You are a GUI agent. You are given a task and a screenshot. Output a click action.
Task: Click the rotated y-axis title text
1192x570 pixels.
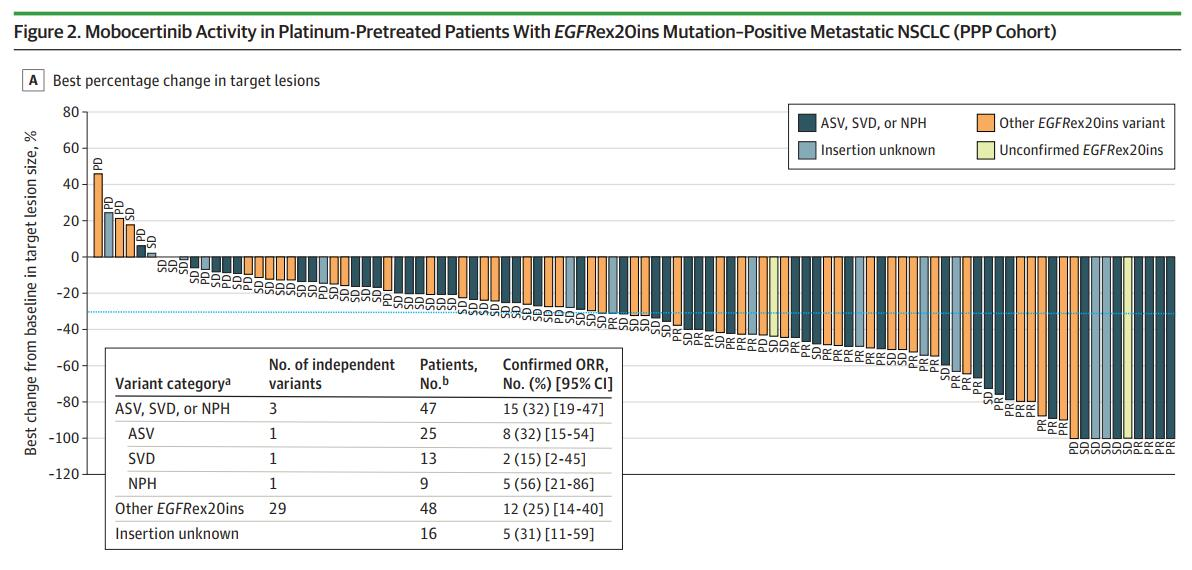31,294
